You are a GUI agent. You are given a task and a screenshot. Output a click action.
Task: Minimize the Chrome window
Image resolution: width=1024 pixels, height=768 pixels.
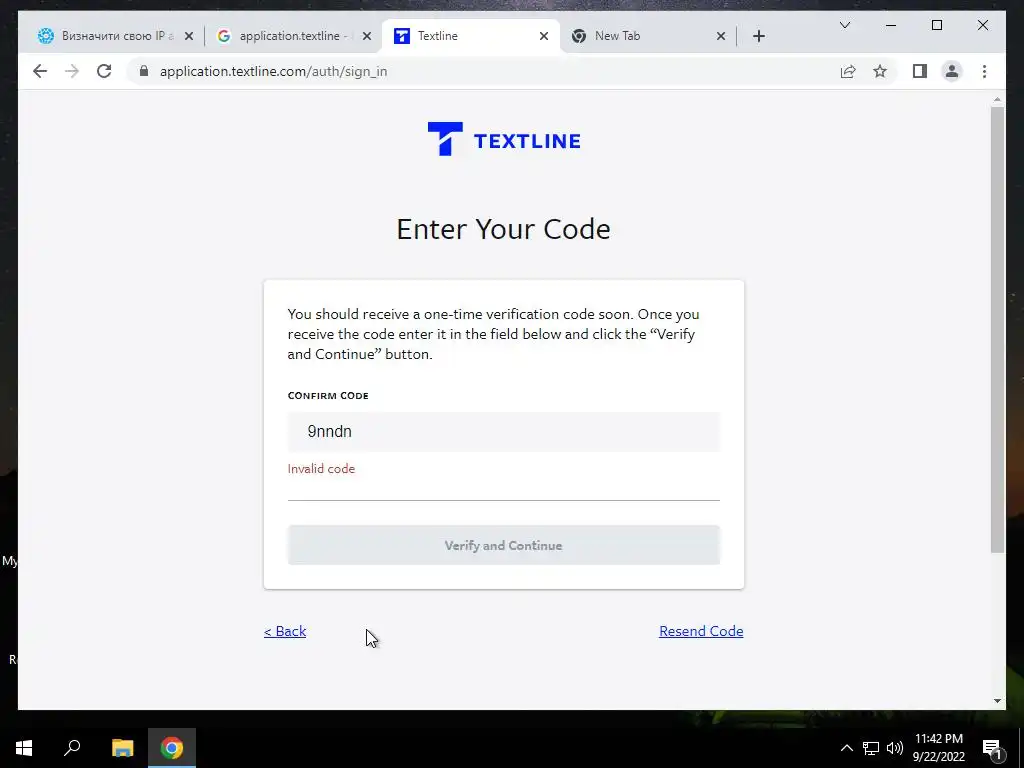tap(891, 25)
